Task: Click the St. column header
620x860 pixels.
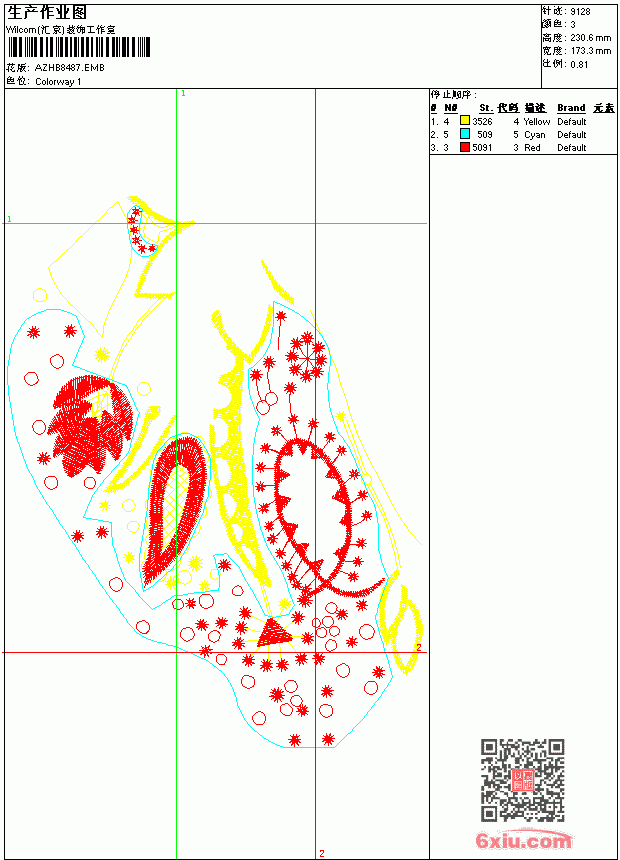Action: point(486,108)
